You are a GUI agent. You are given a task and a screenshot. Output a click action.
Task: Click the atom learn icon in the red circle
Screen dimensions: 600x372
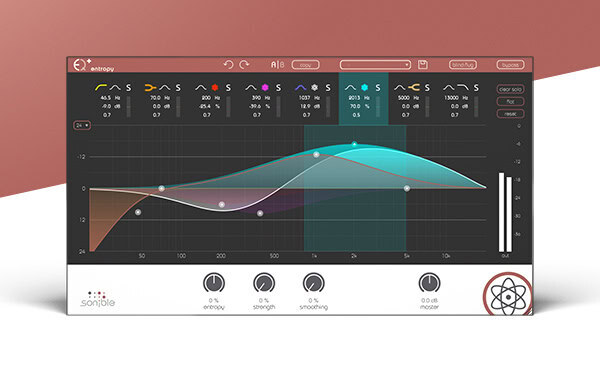(x=508, y=295)
